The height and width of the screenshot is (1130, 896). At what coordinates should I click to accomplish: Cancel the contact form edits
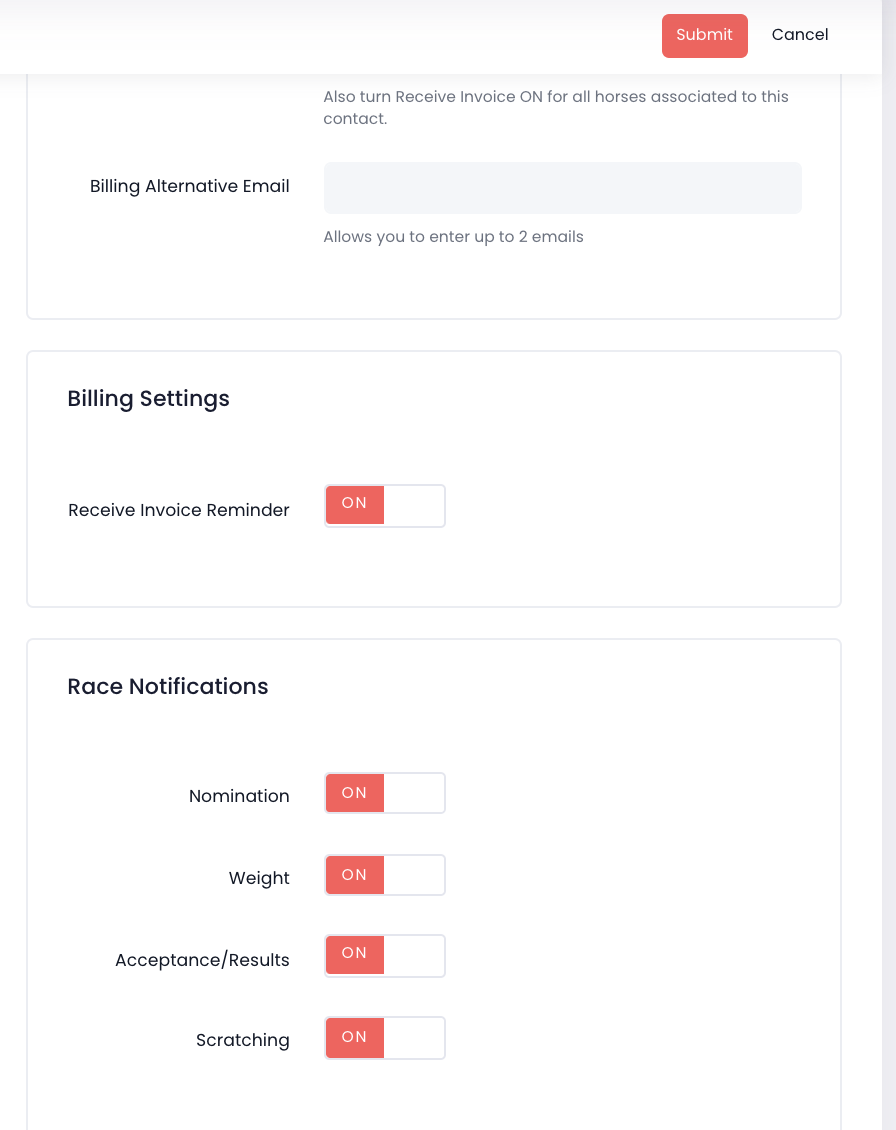click(799, 35)
